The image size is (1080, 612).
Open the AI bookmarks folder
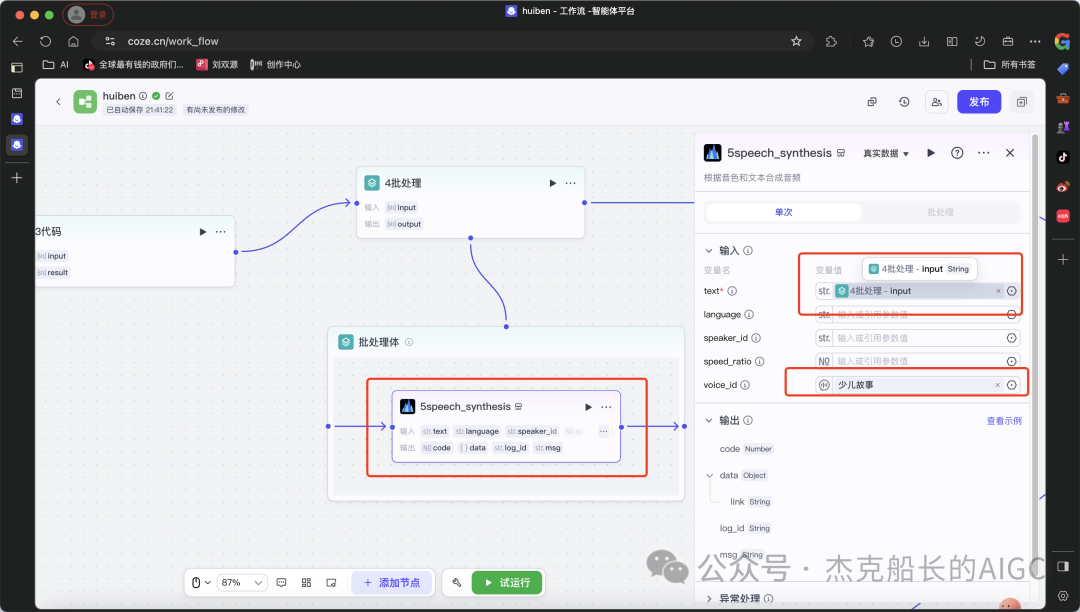(56, 65)
